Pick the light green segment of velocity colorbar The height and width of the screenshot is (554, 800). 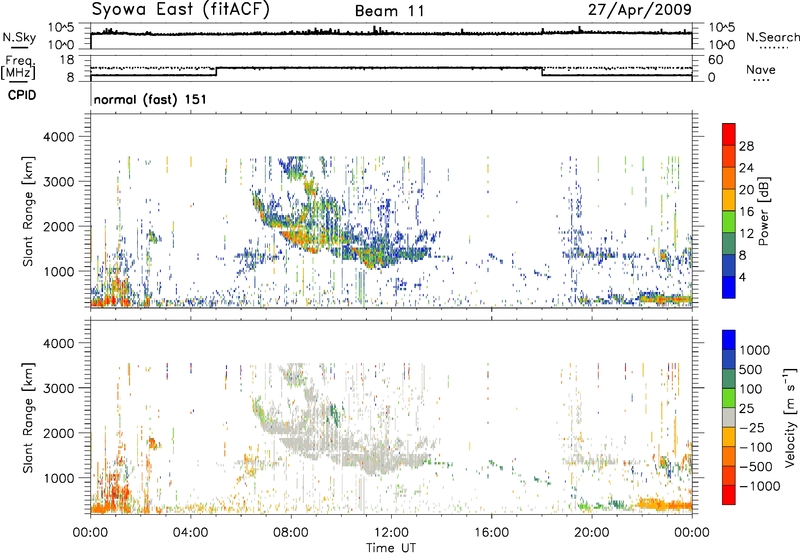click(729, 398)
